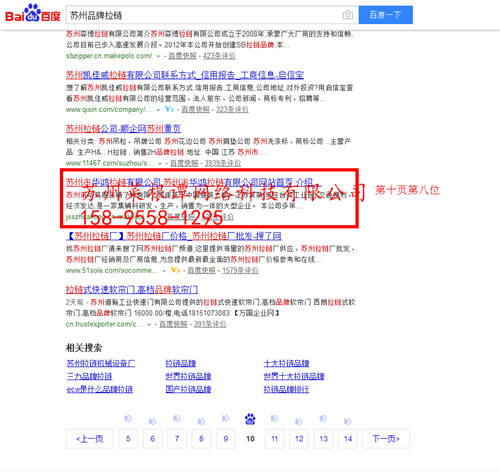The height and width of the screenshot is (472, 500).
Task: Open 391条评价 reviews link
Action: (210, 324)
